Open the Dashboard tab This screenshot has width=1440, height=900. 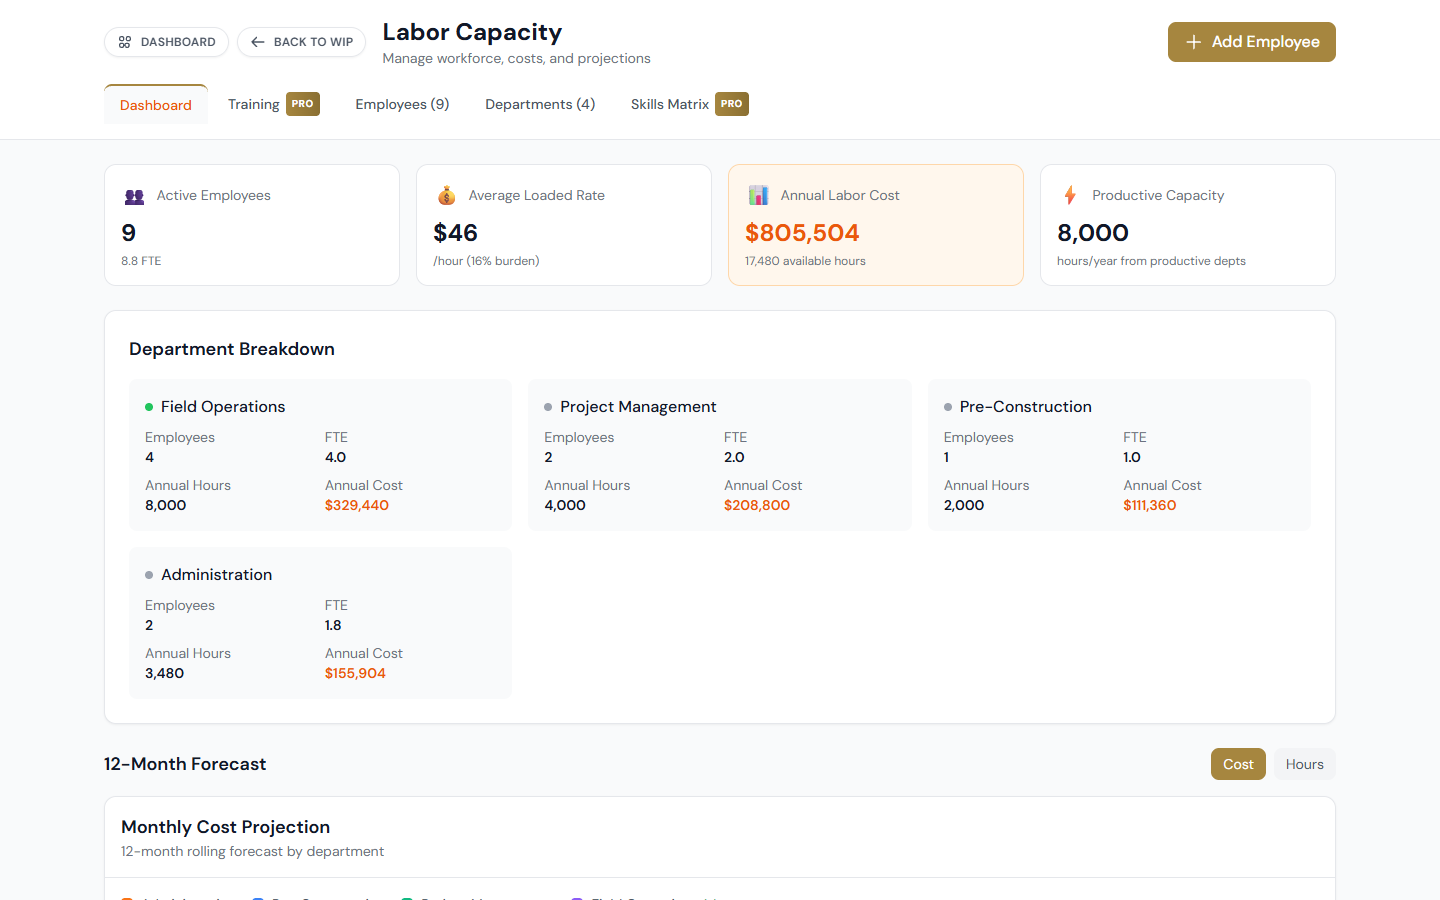pos(156,105)
